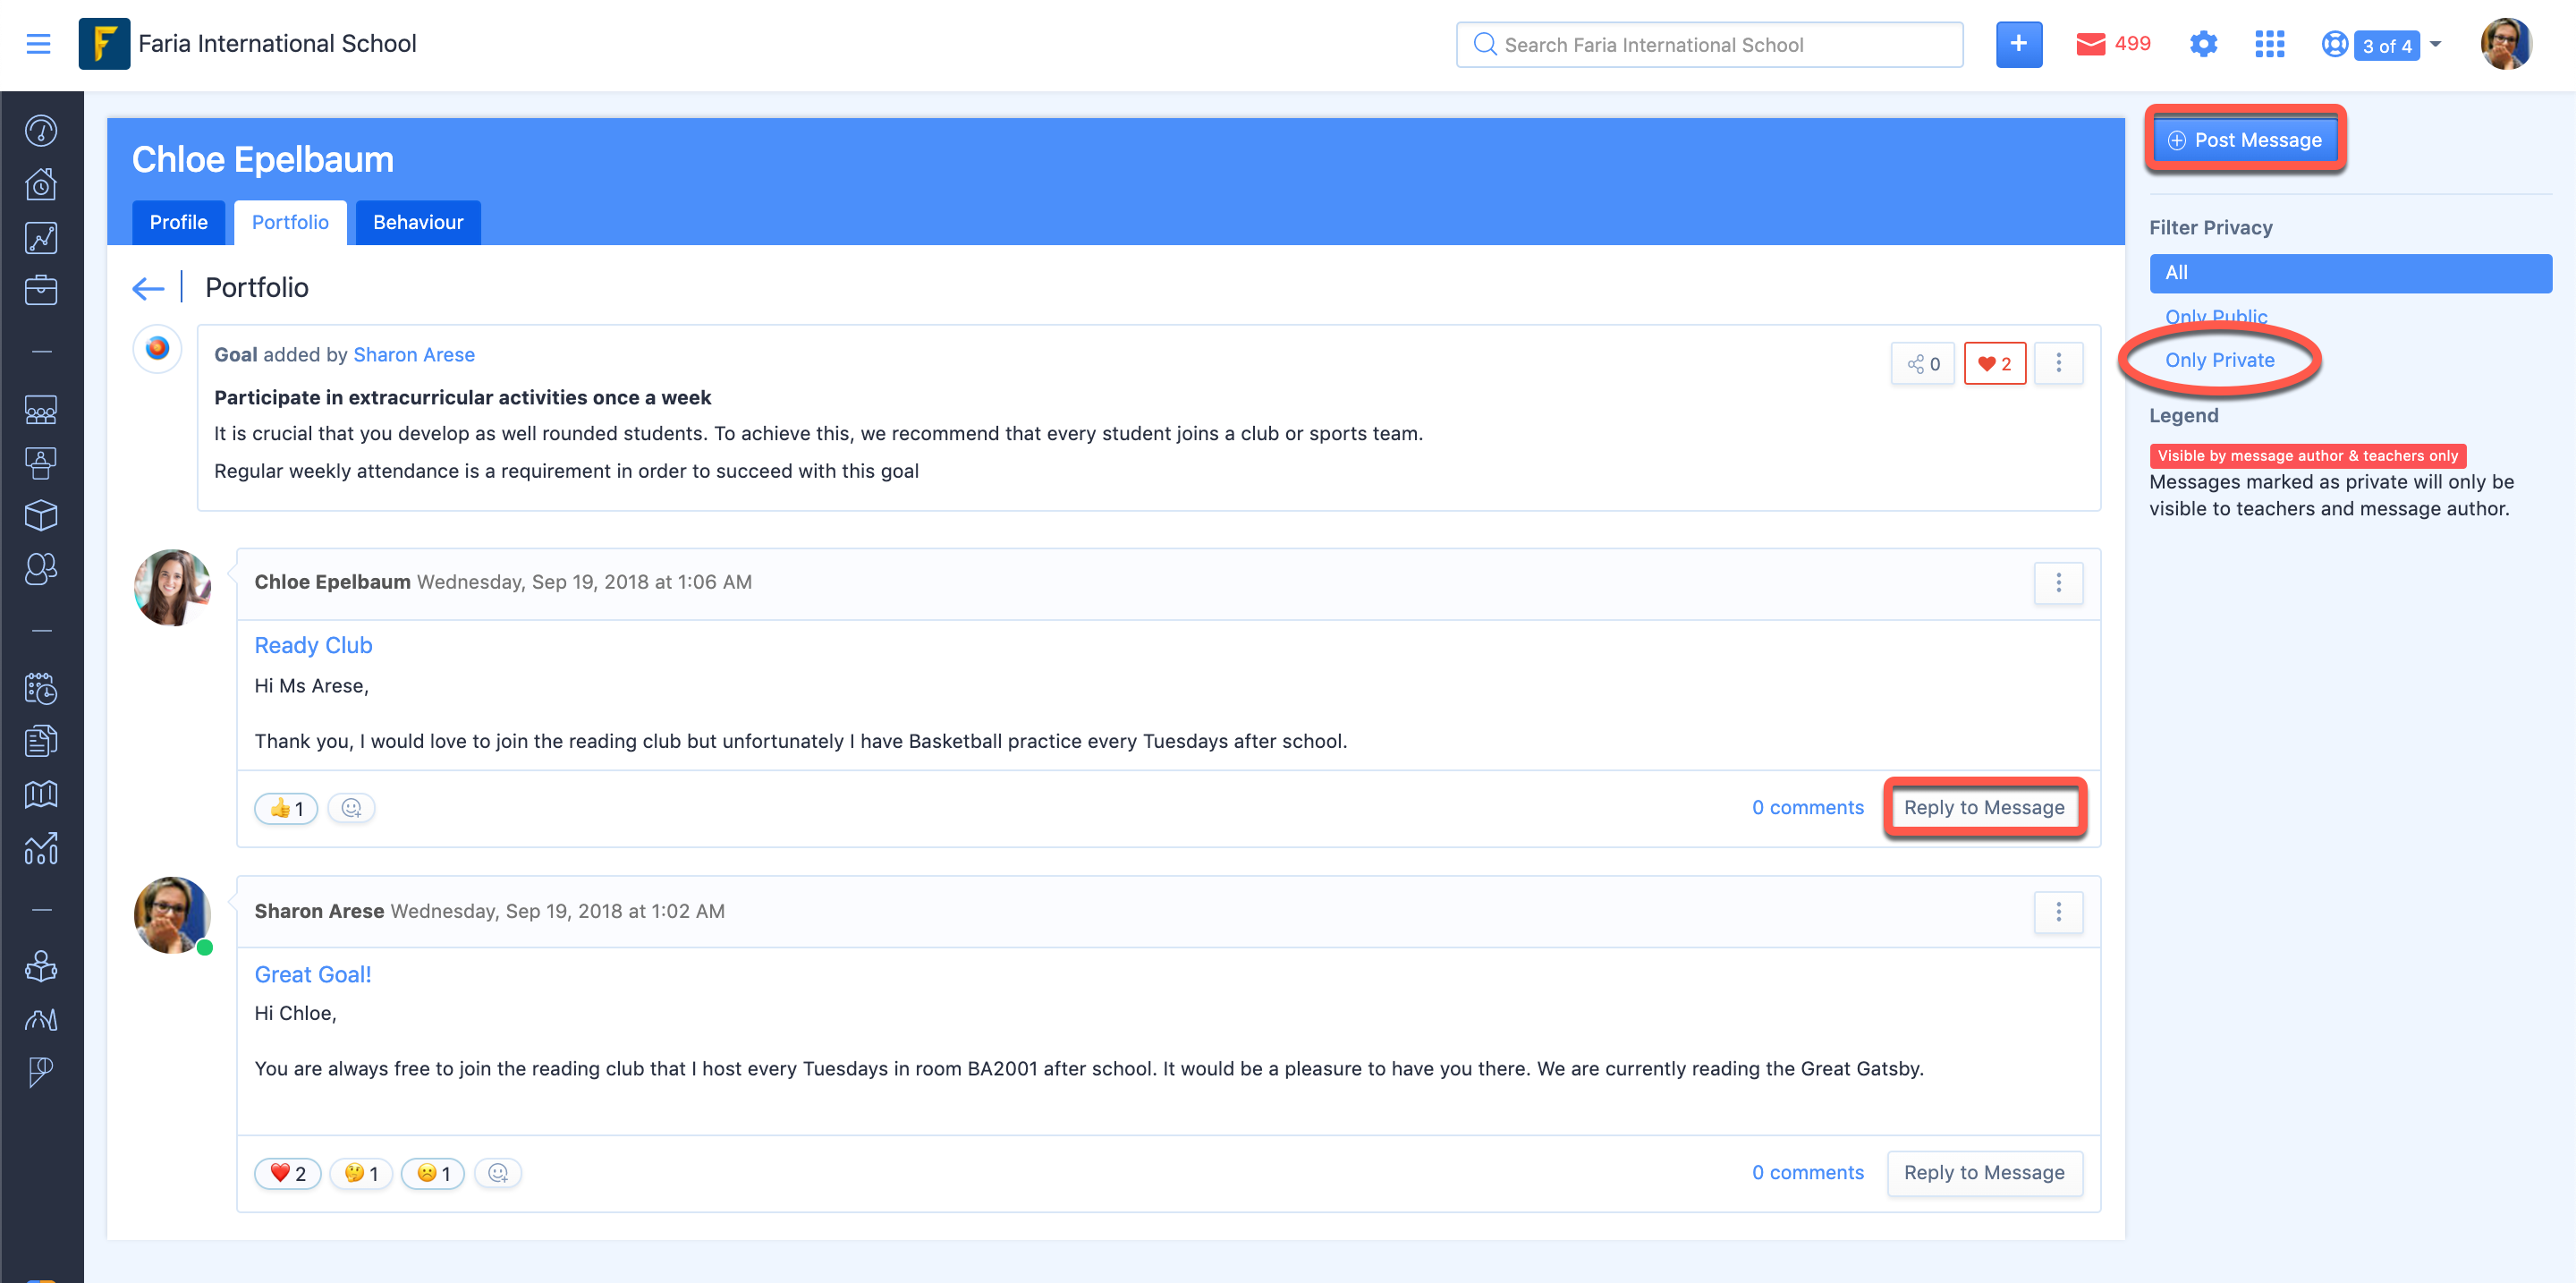Filter by Only Private messages

point(2219,360)
